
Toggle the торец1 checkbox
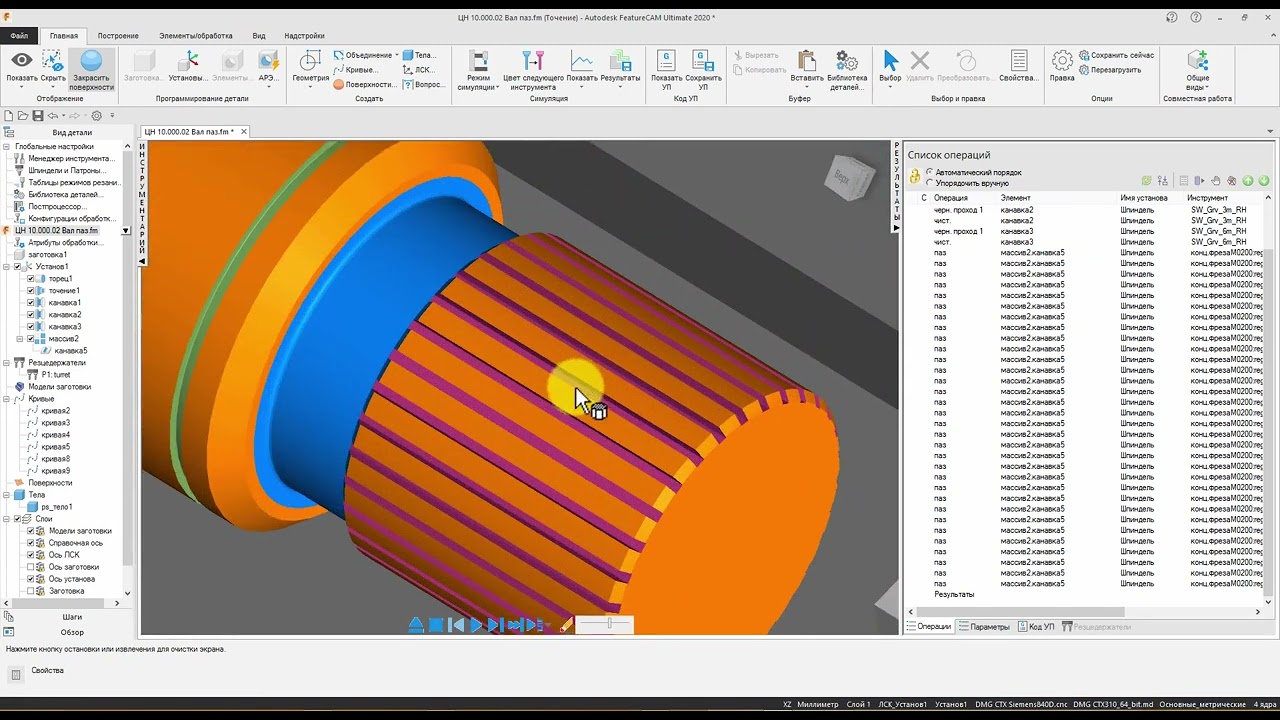pyautogui.click(x=30, y=279)
